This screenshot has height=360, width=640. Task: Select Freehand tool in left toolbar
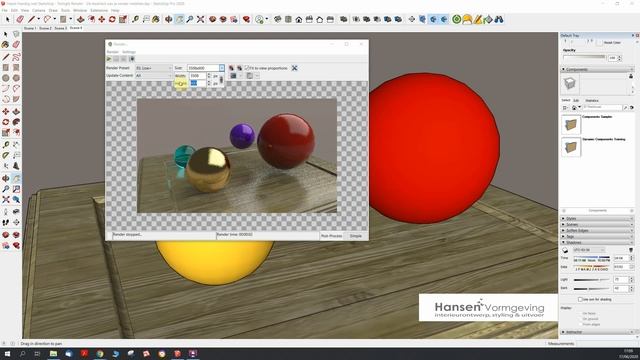(x=16, y=57)
